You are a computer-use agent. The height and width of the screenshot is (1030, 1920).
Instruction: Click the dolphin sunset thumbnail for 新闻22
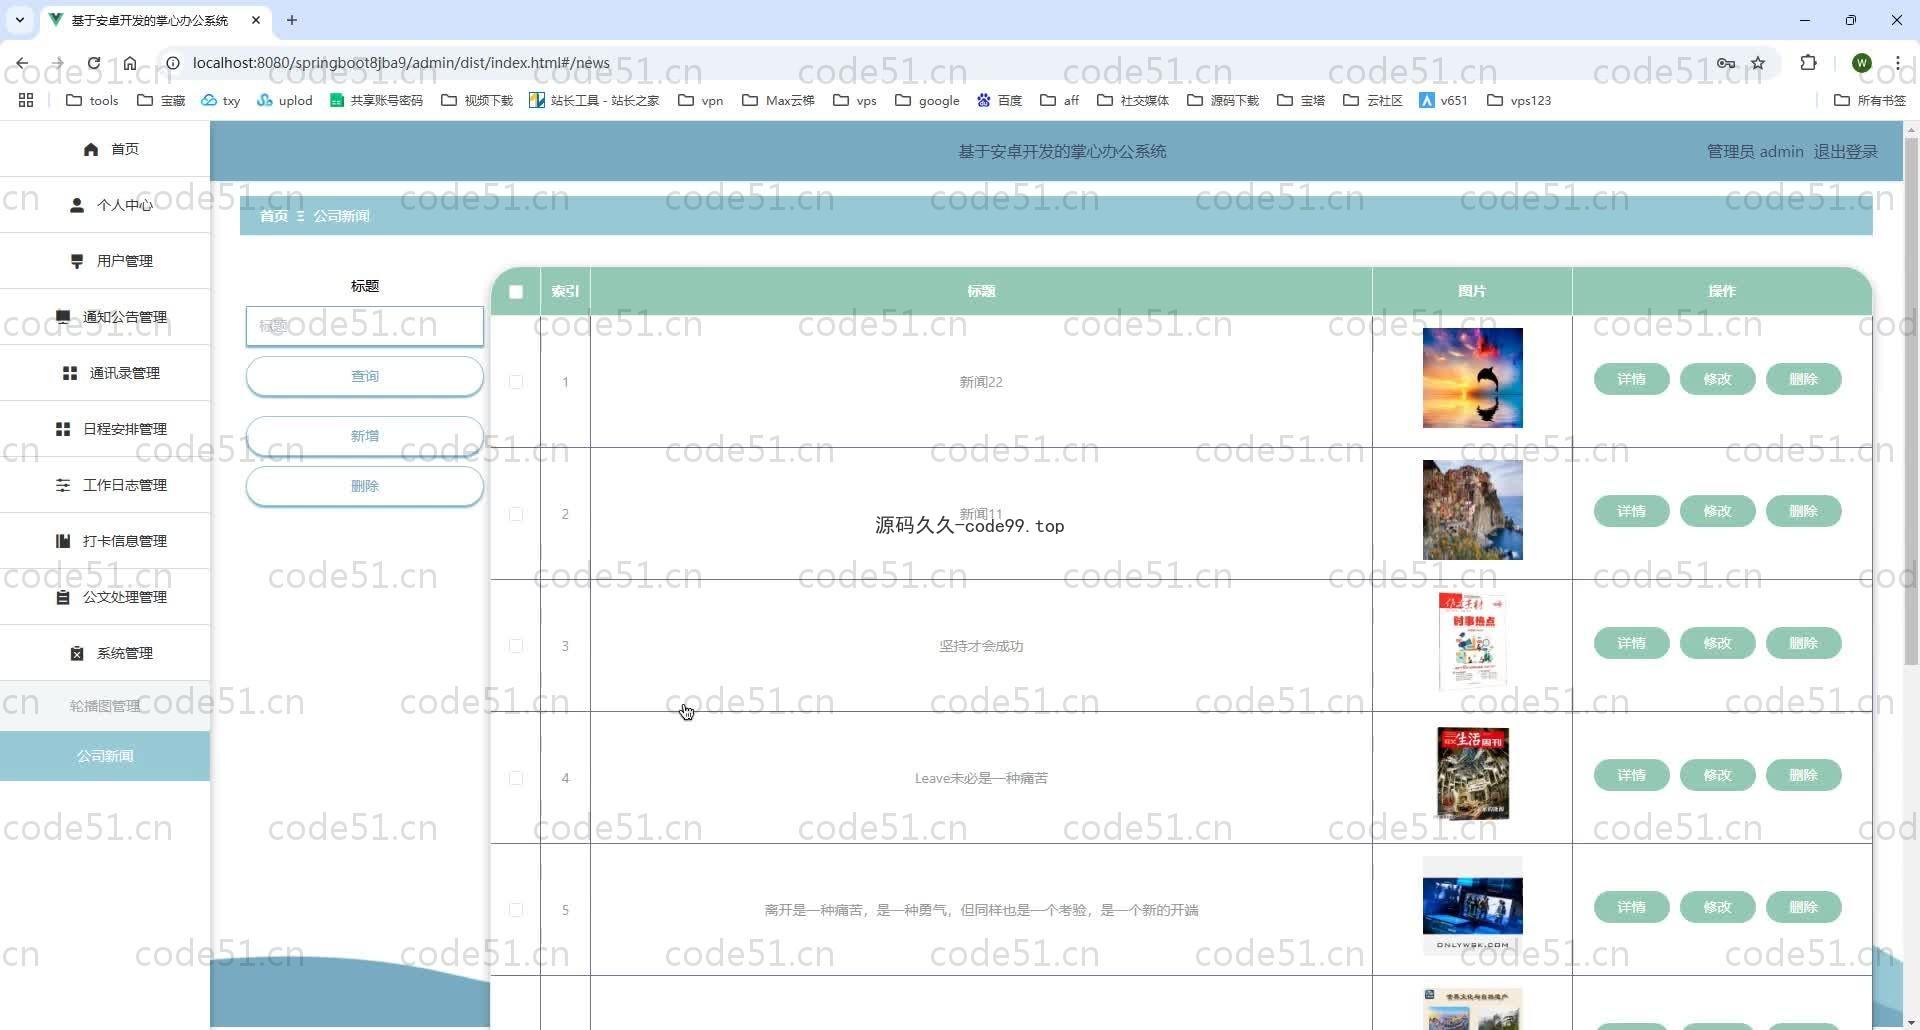(x=1472, y=378)
